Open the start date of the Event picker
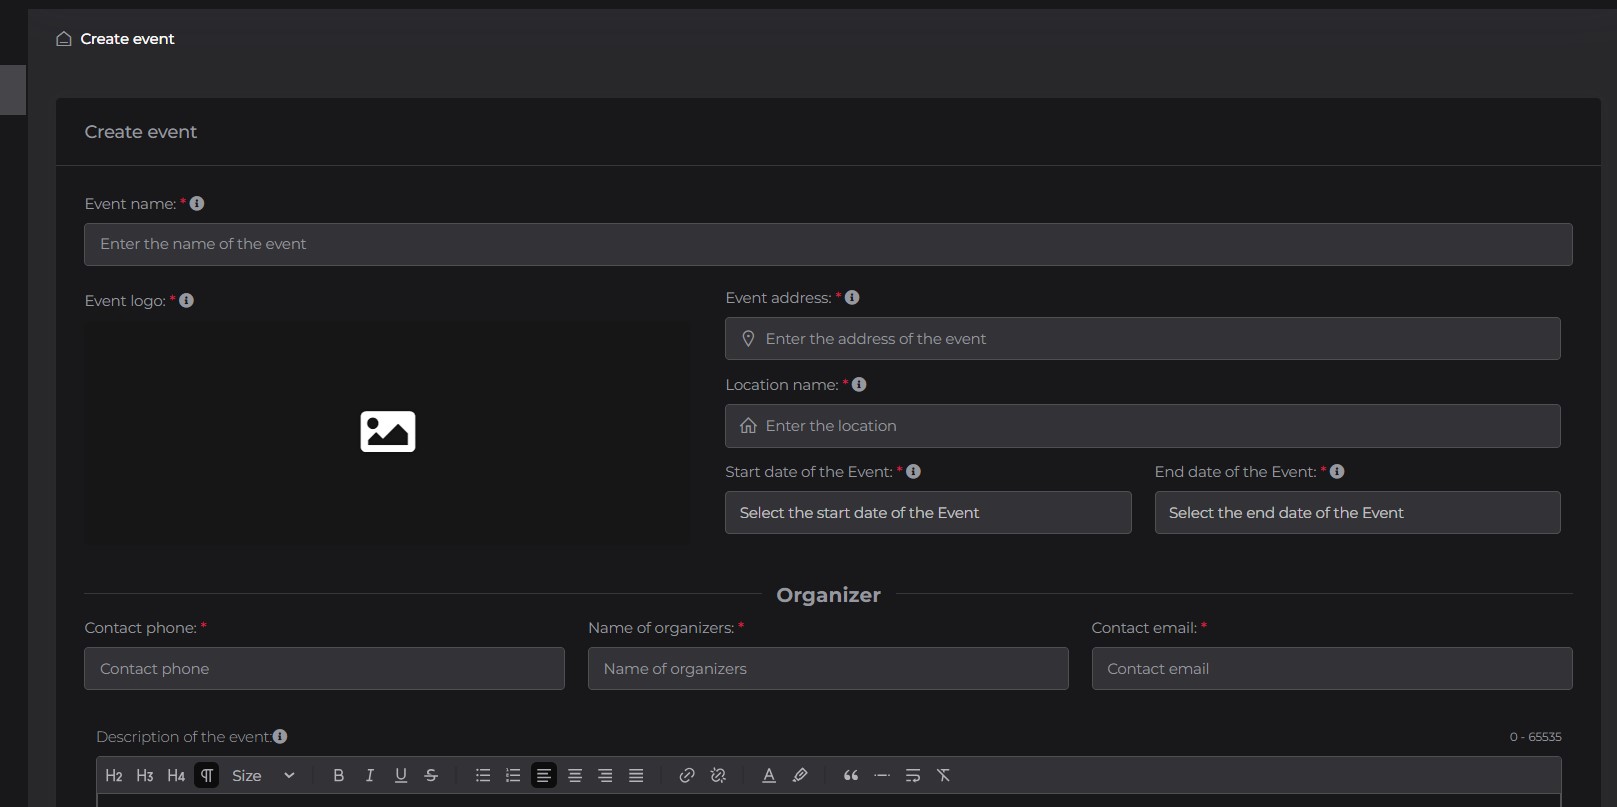Image resolution: width=1617 pixels, height=807 pixels. point(928,512)
